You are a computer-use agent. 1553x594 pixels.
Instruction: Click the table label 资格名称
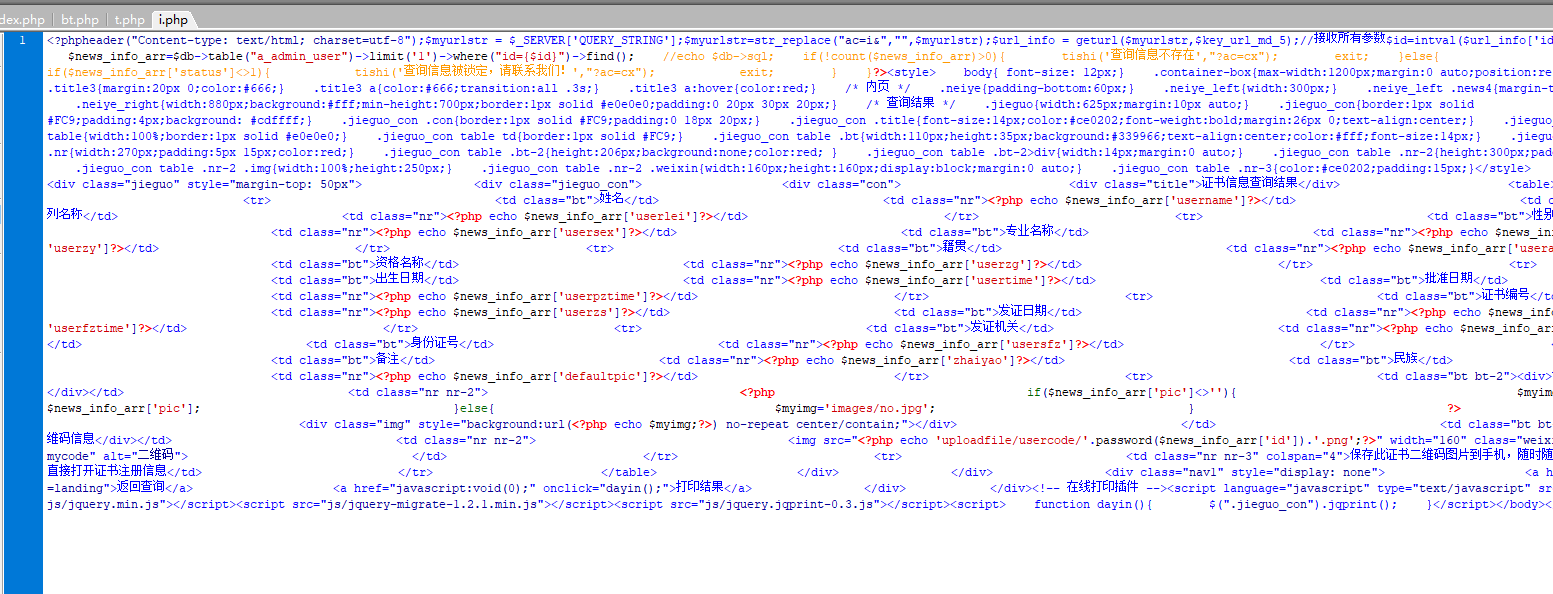coord(399,264)
